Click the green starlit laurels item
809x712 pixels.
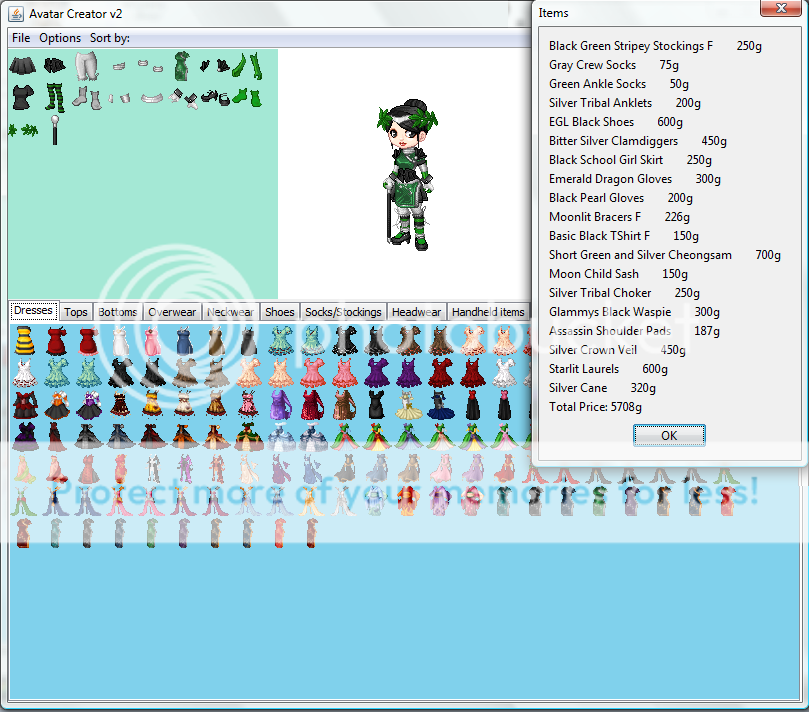point(23,130)
